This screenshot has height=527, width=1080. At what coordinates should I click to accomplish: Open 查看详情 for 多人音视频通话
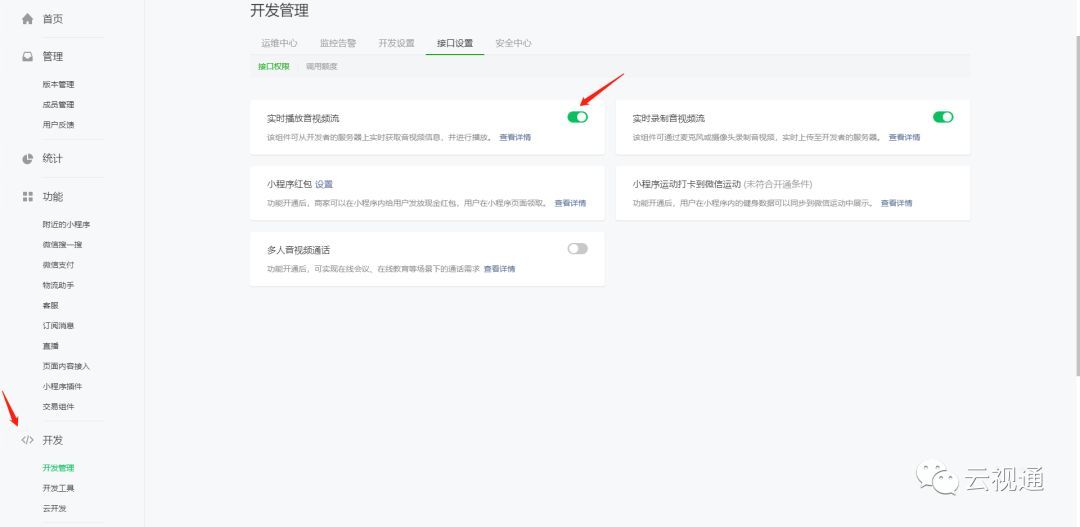[x=499, y=269]
